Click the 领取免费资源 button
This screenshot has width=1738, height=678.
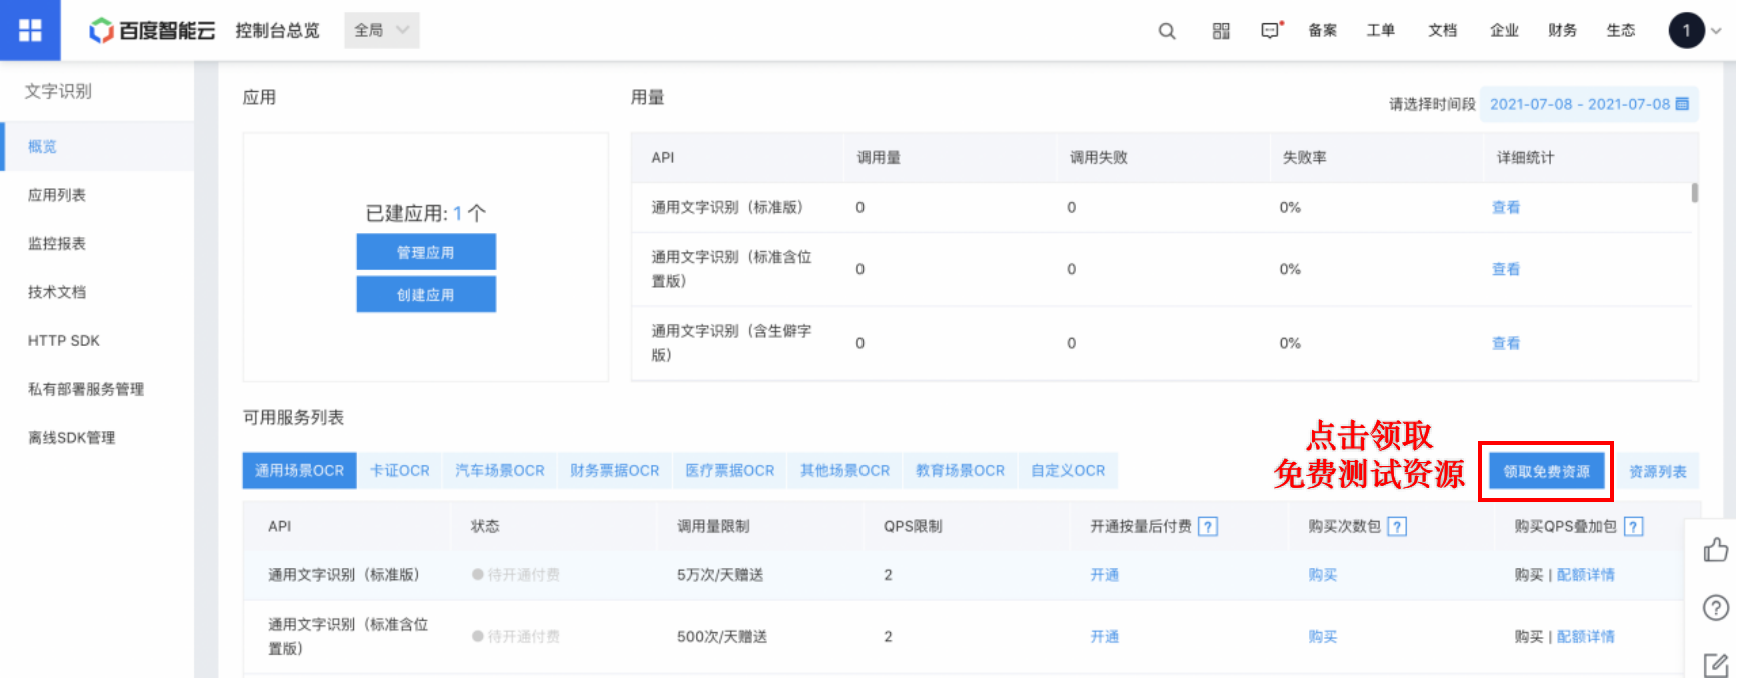tap(1546, 471)
